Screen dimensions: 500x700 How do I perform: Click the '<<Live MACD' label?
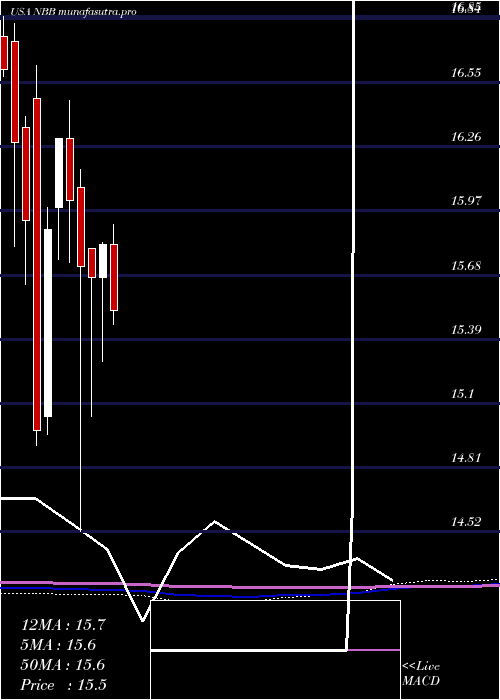421,674
